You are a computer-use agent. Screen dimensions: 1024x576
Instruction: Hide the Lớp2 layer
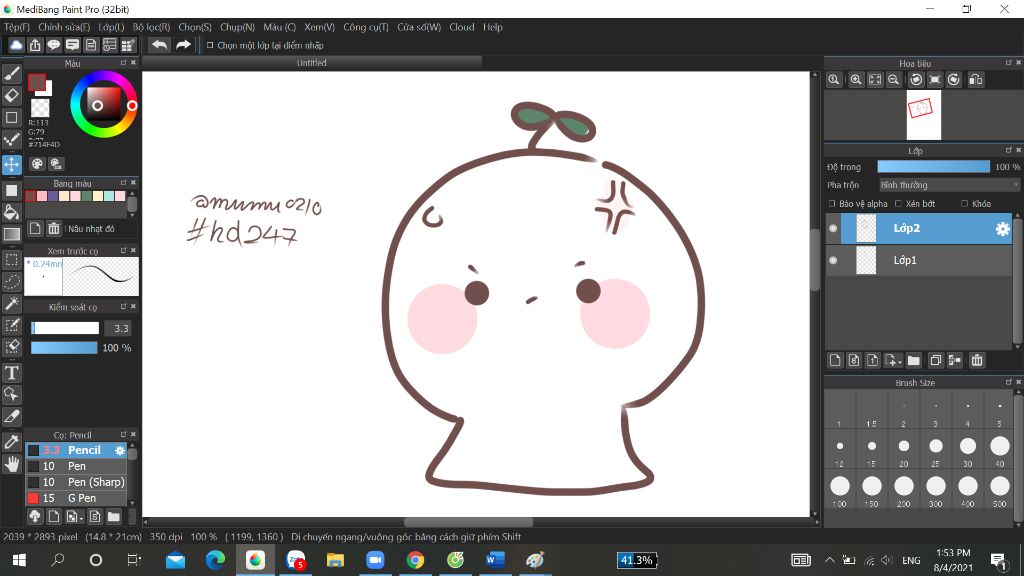click(x=833, y=229)
